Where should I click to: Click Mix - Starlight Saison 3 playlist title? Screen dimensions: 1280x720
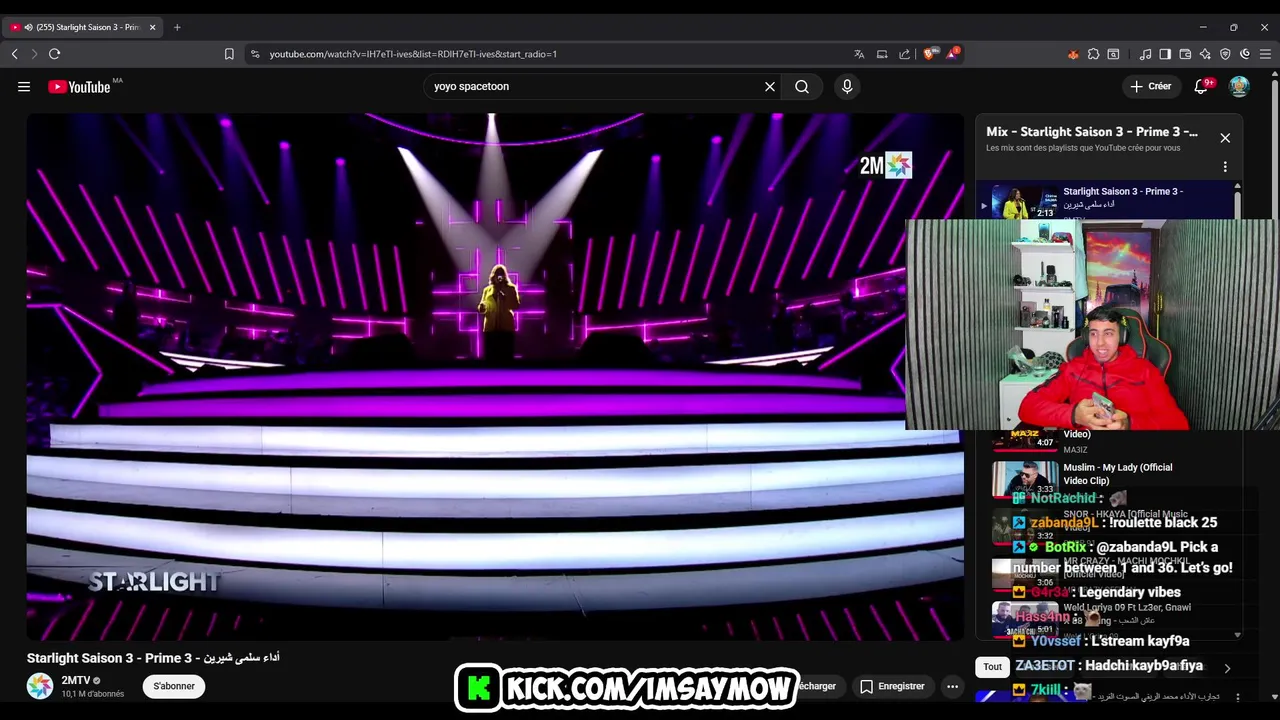click(1091, 131)
